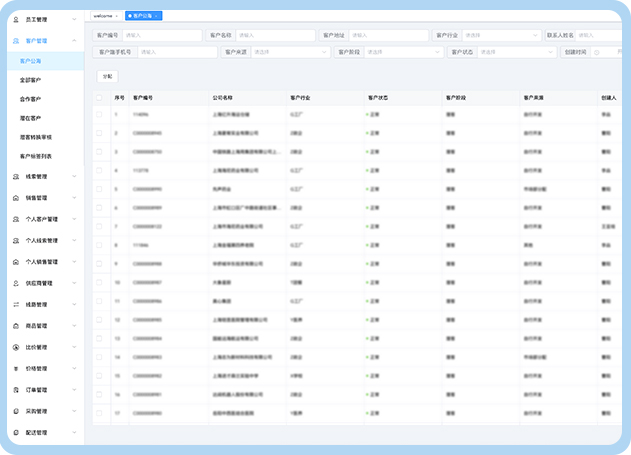Click the 比价管理 icon in sidebar
This screenshot has height=455, width=631.
(16, 347)
